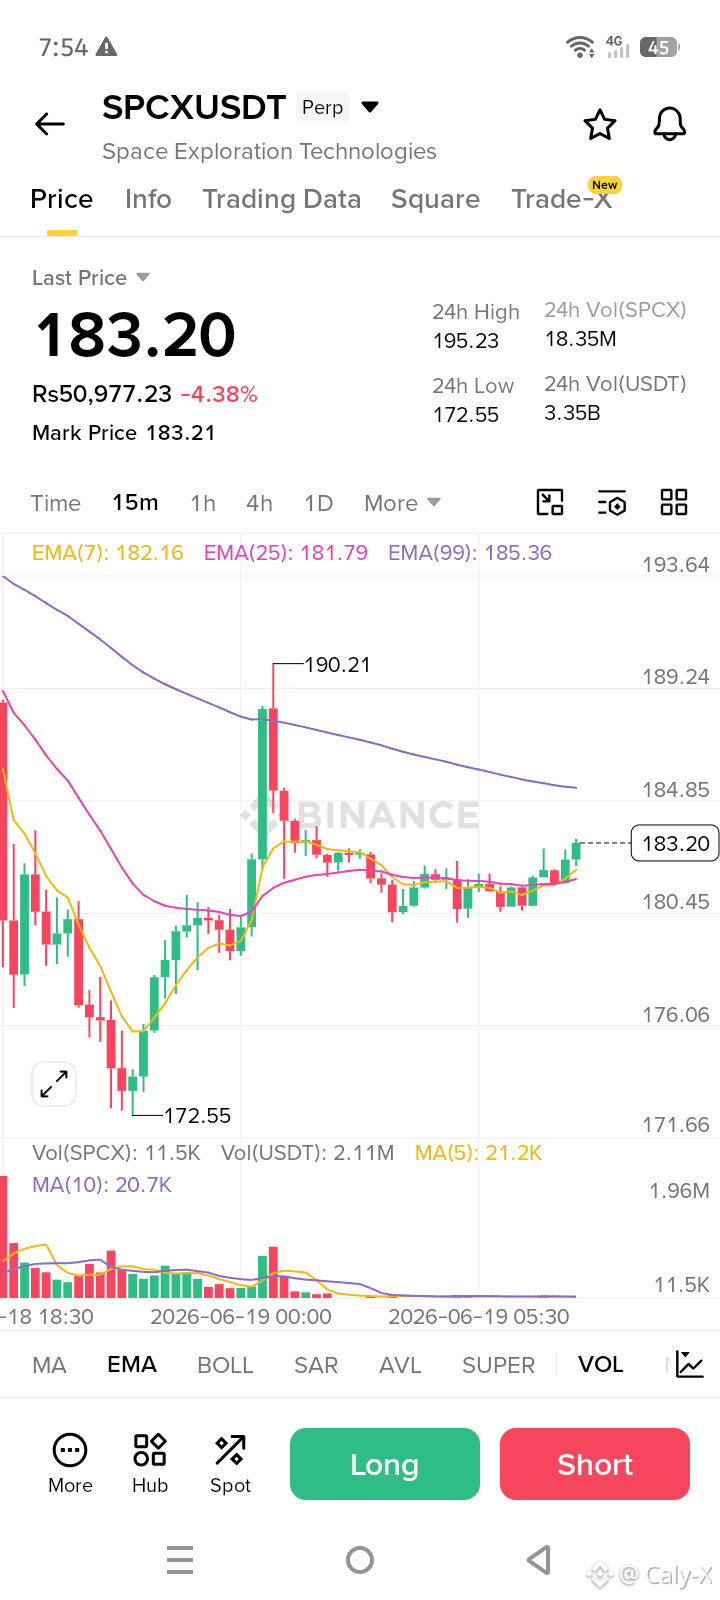Open the Trade-X tab
Viewport: 720px width, 1600px height.
click(x=562, y=199)
